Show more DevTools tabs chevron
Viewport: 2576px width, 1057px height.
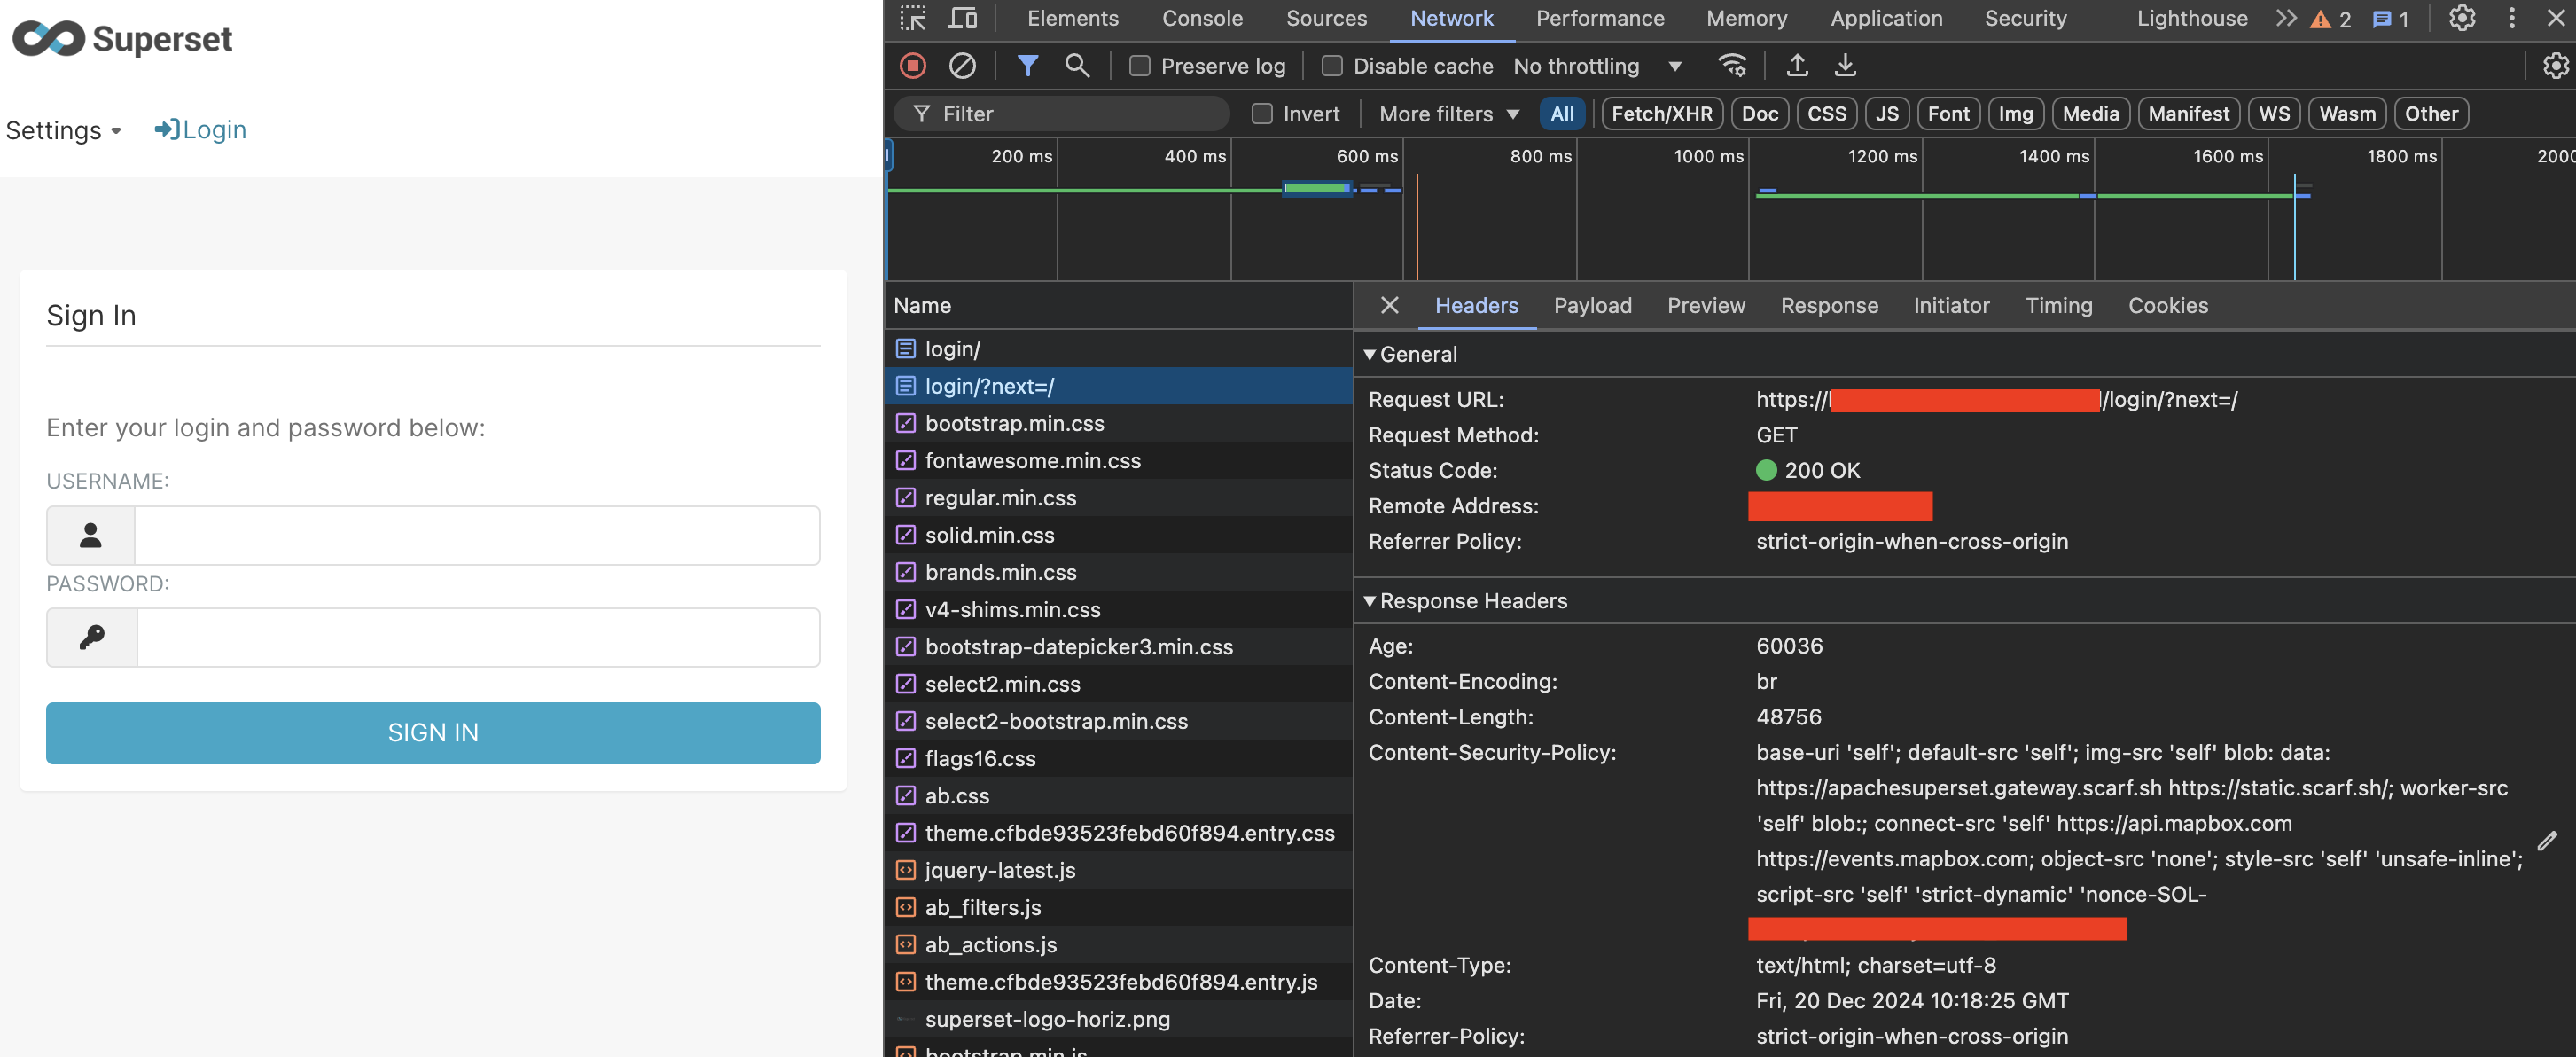tap(2286, 18)
